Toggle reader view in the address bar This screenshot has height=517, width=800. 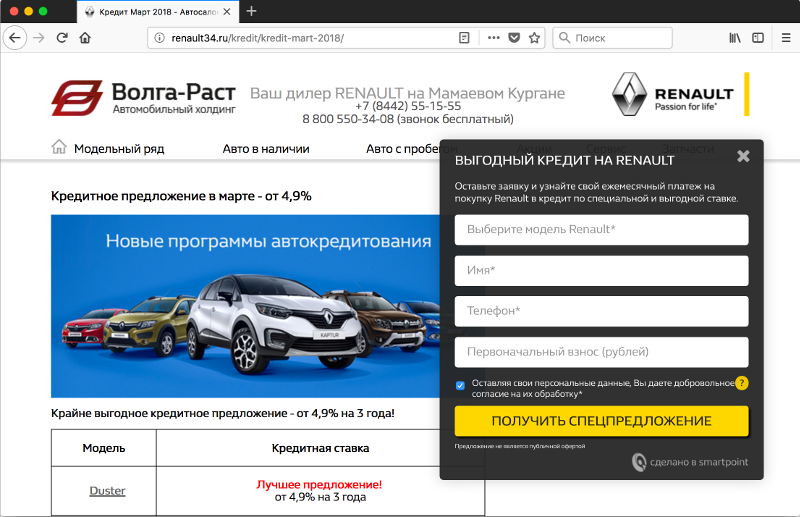464,38
